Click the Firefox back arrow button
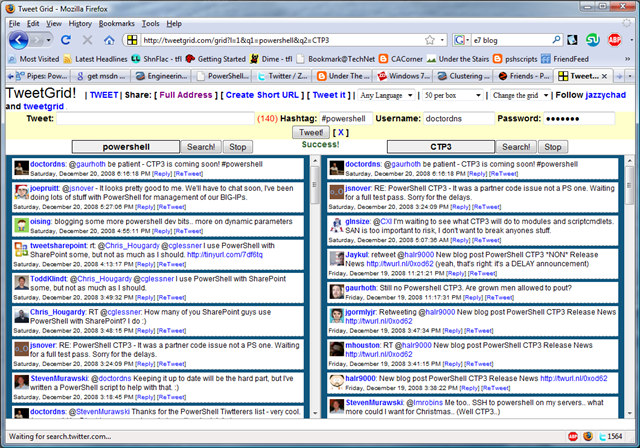Image resolution: width=640 pixels, height=448 pixels. (19, 40)
